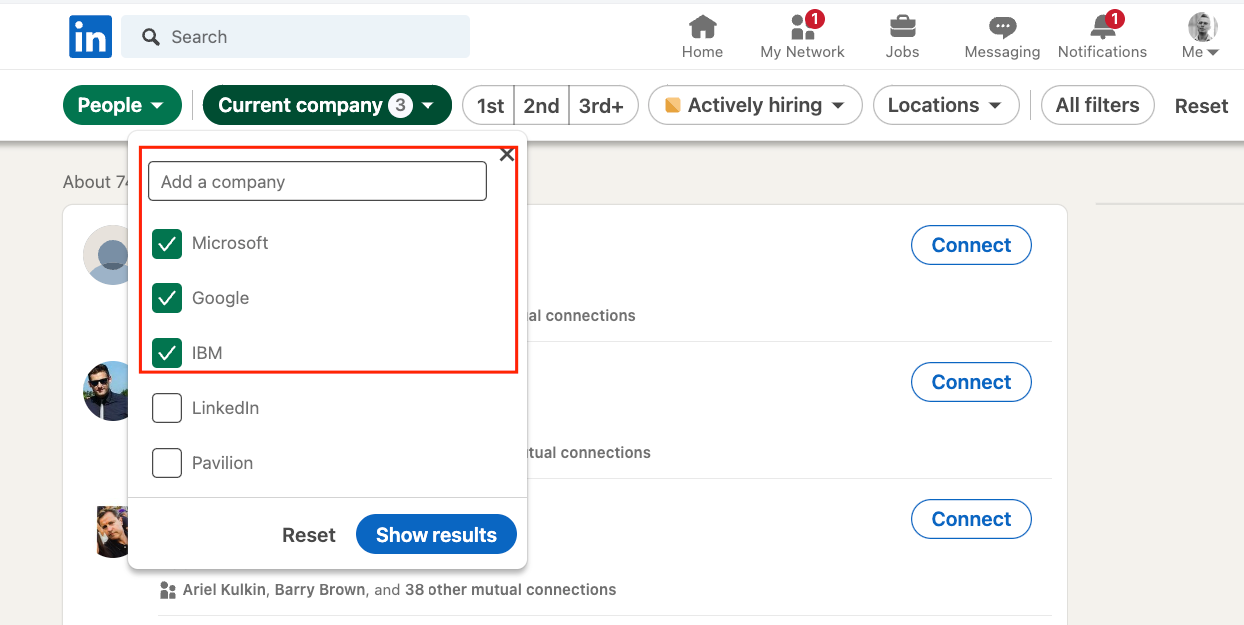Image resolution: width=1244 pixels, height=625 pixels.
Task: Click Show results button
Action: (436, 535)
